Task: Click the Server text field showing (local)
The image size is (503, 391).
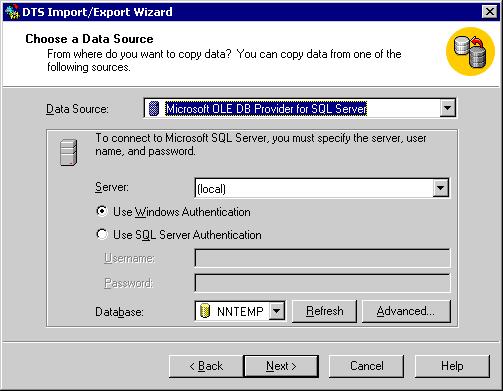Action: [x=314, y=188]
